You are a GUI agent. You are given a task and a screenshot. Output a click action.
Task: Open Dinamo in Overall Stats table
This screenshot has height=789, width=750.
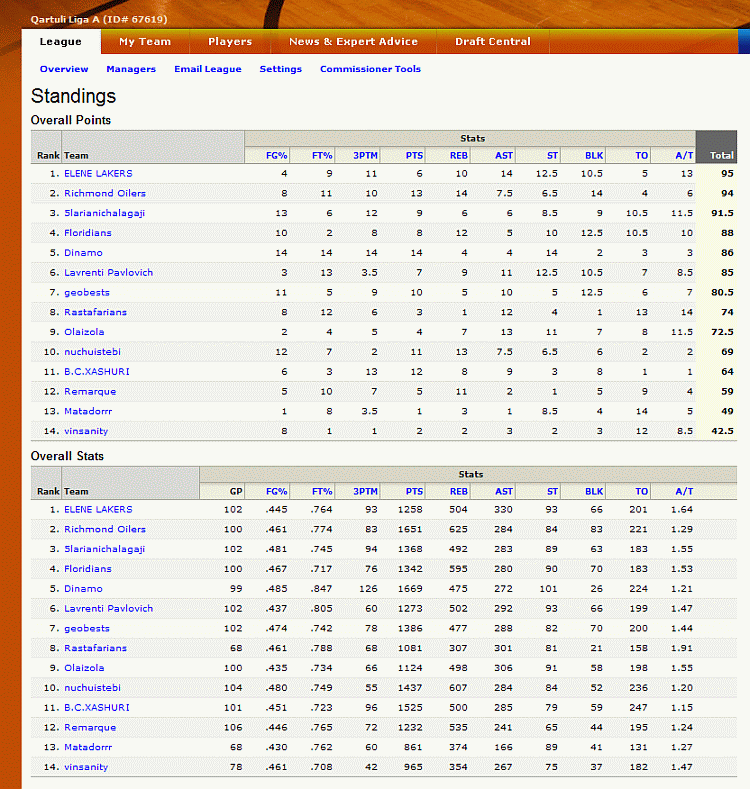pyautogui.click(x=83, y=589)
